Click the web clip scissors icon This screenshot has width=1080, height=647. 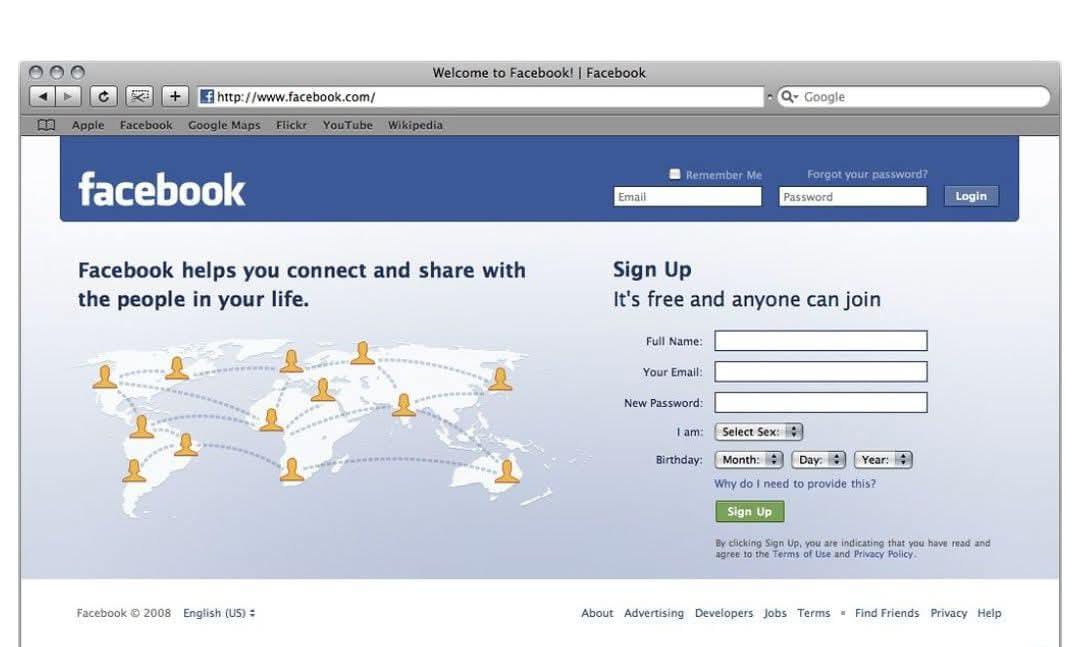point(139,96)
